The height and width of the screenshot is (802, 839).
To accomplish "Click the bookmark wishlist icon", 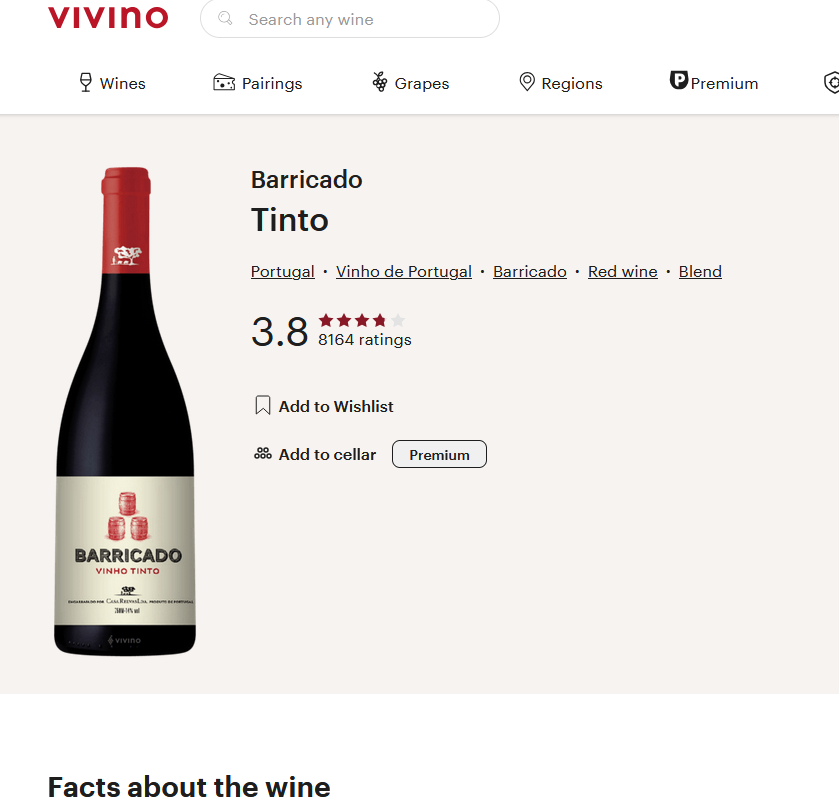I will [x=263, y=405].
